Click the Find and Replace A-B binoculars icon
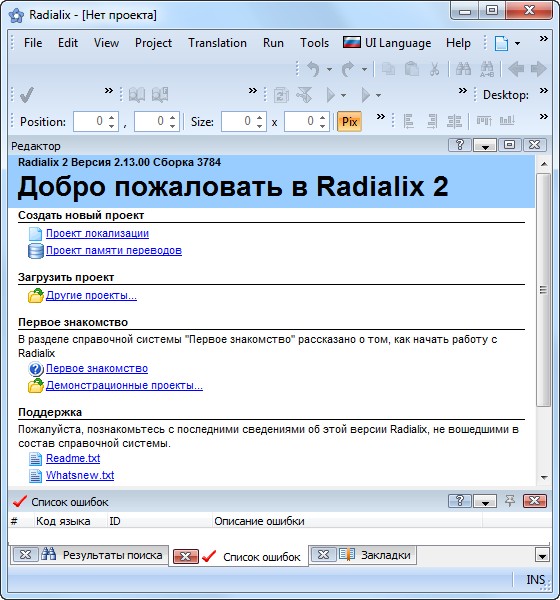Screen dimensions: 560x600 [x=487, y=69]
